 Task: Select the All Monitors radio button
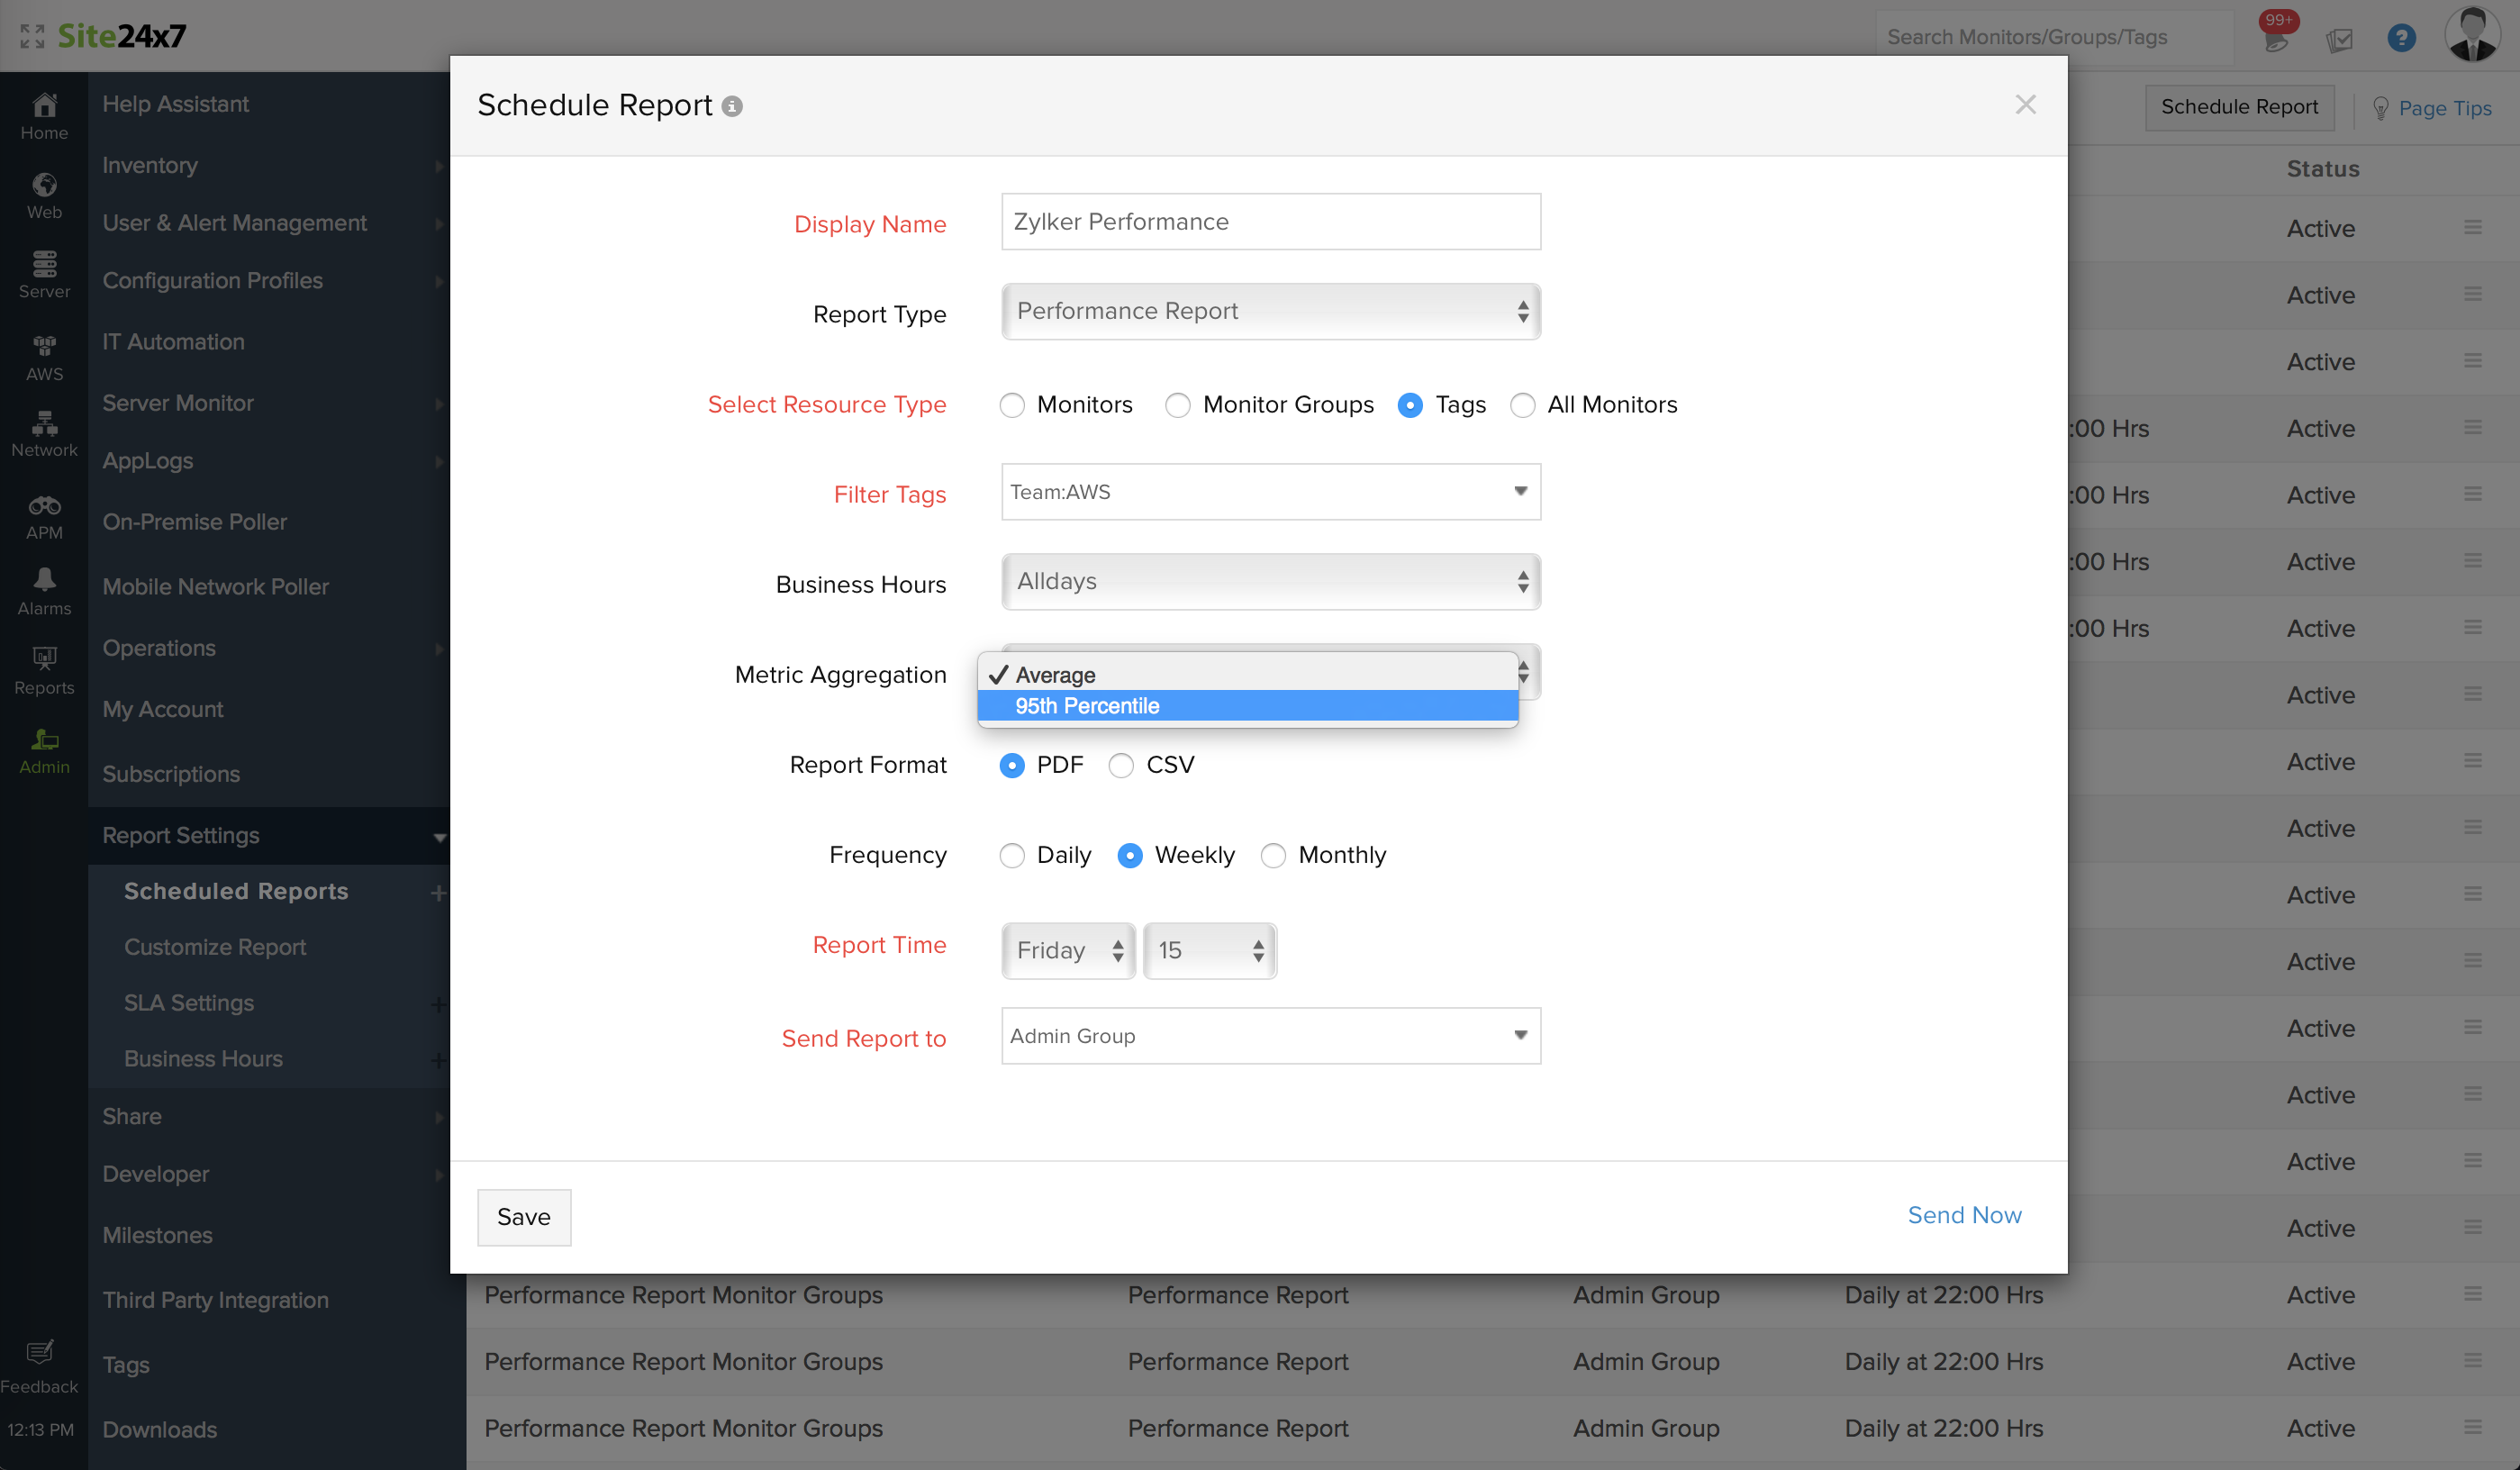[1522, 405]
